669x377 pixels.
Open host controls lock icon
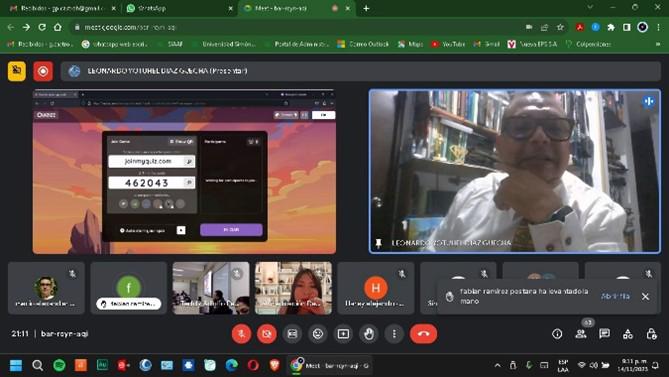coord(651,334)
